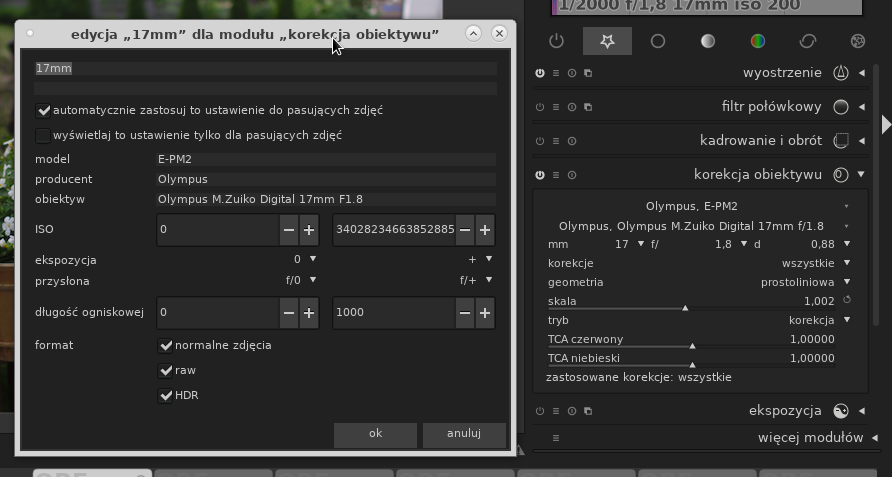
Task: Expand wyostrzenie module
Action: tap(862, 73)
